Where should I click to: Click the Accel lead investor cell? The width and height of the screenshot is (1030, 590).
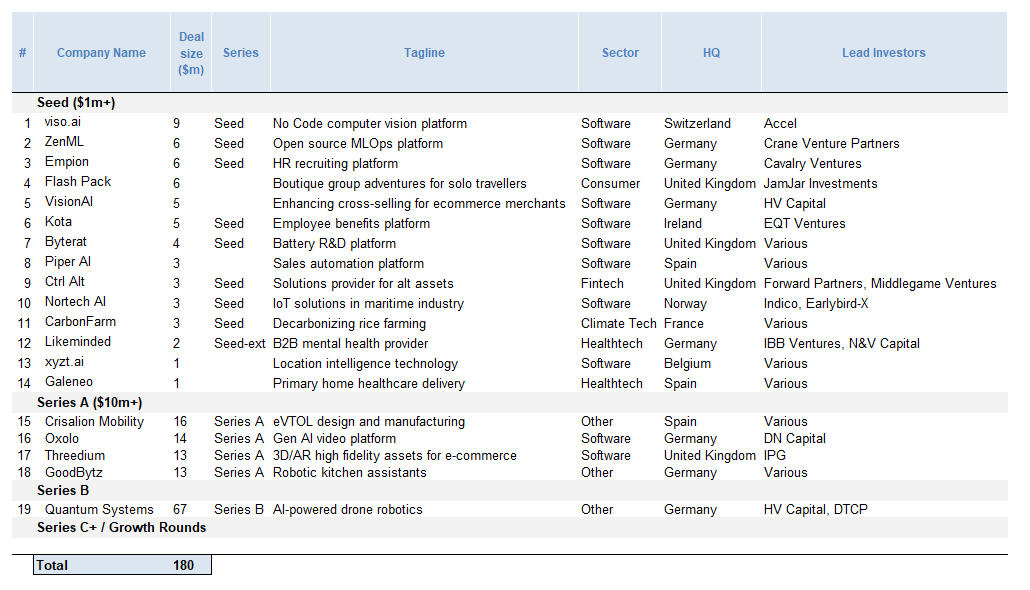[780, 124]
